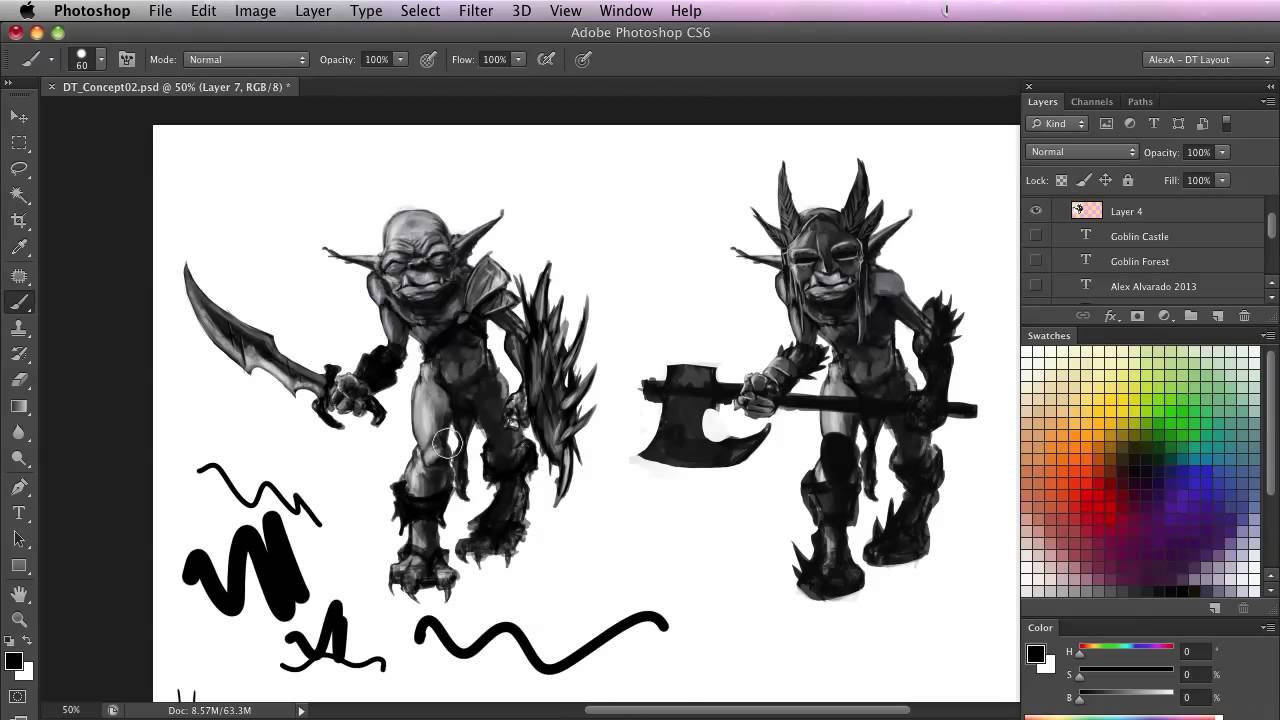Filter for pixel layers
Viewport: 1280px width, 720px height.
[1106, 124]
